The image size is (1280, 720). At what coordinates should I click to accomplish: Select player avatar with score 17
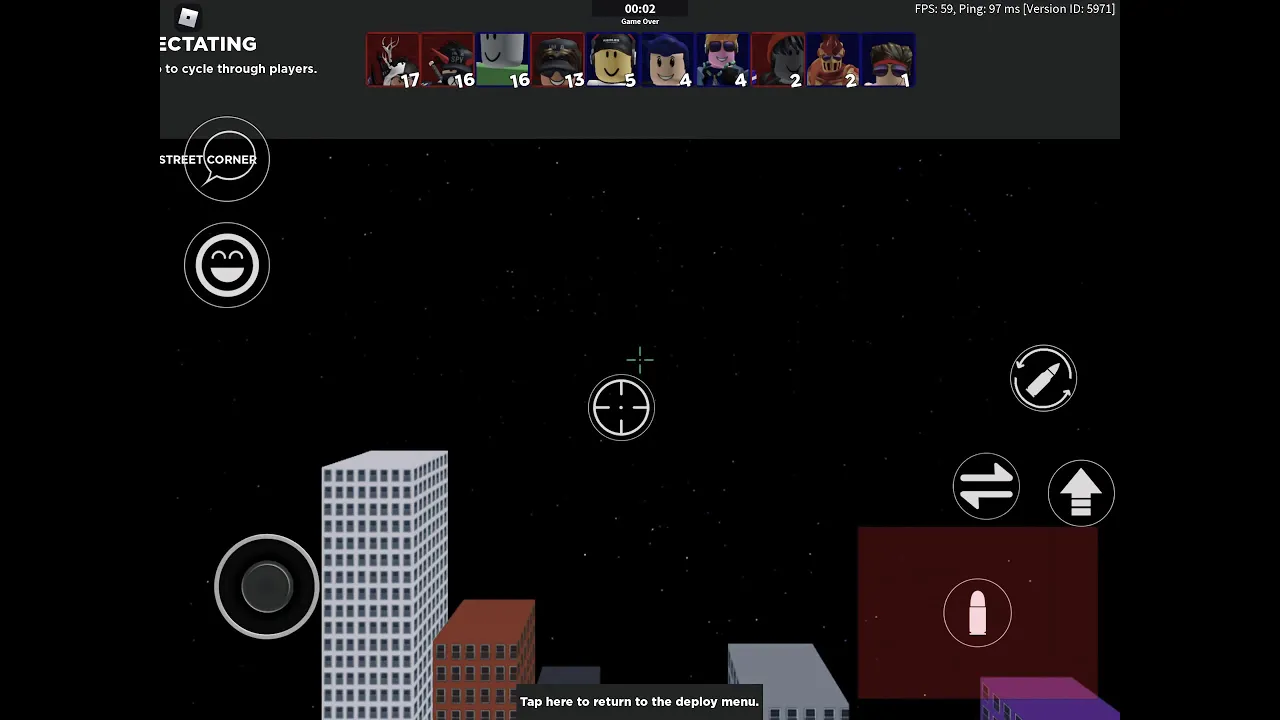click(393, 60)
